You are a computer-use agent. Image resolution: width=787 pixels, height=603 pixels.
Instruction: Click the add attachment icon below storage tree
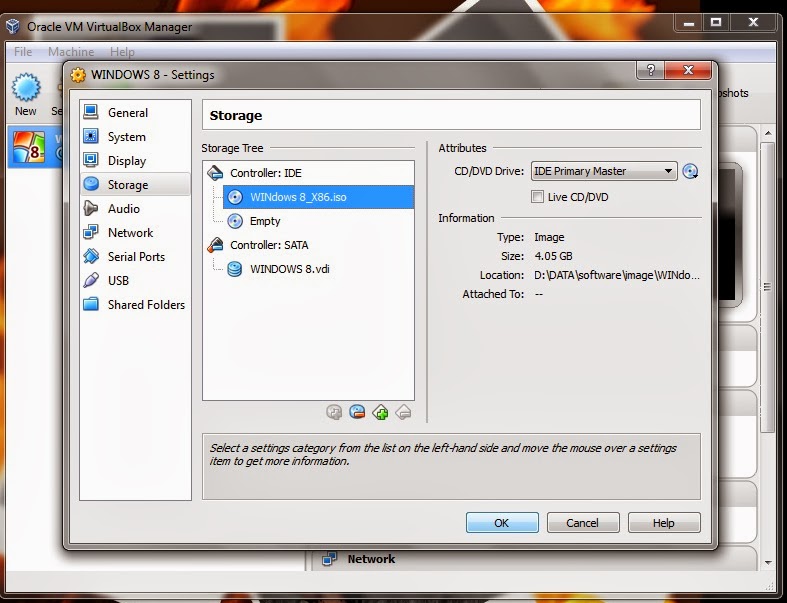point(334,412)
